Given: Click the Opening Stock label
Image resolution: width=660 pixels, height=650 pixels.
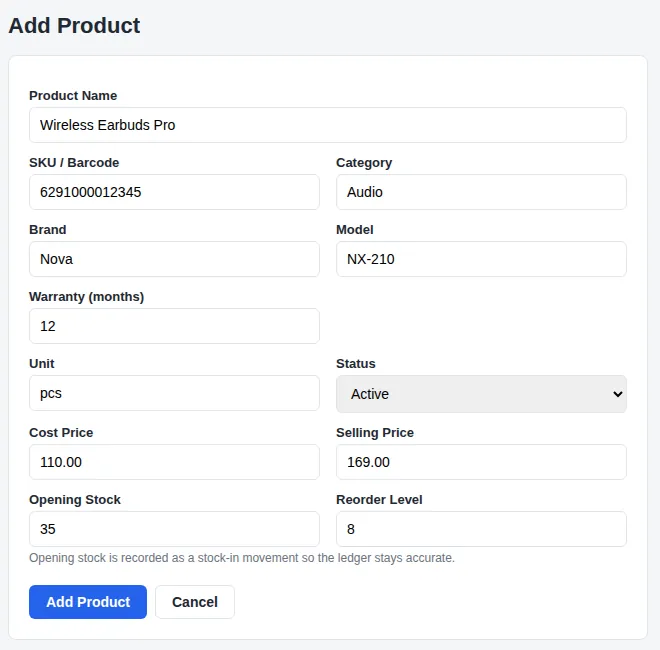Looking at the screenshot, I should tap(75, 500).
